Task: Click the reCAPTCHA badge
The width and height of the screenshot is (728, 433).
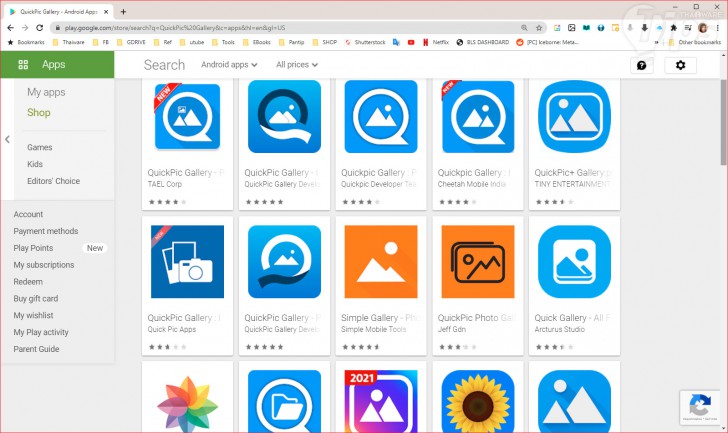Action: click(x=700, y=407)
